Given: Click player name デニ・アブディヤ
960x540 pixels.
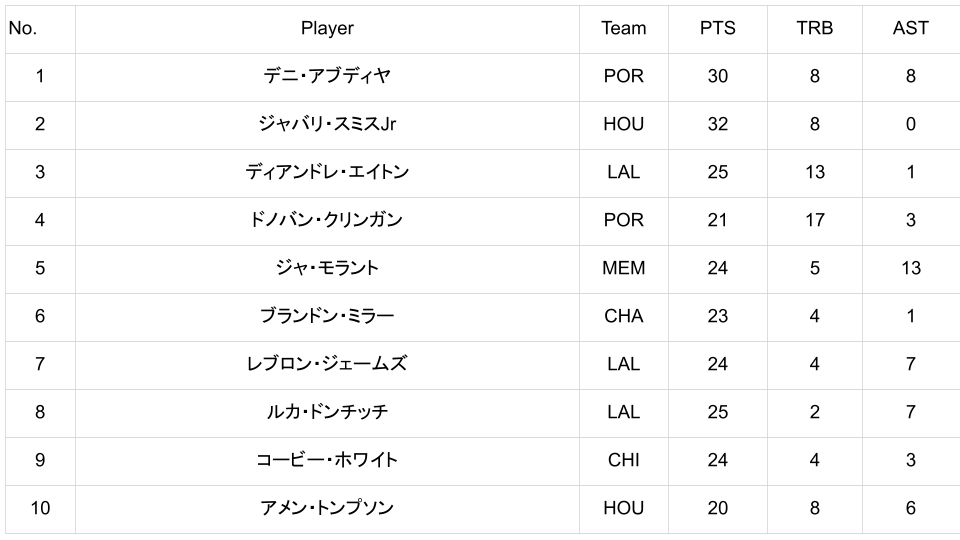Looking at the screenshot, I should (327, 77).
